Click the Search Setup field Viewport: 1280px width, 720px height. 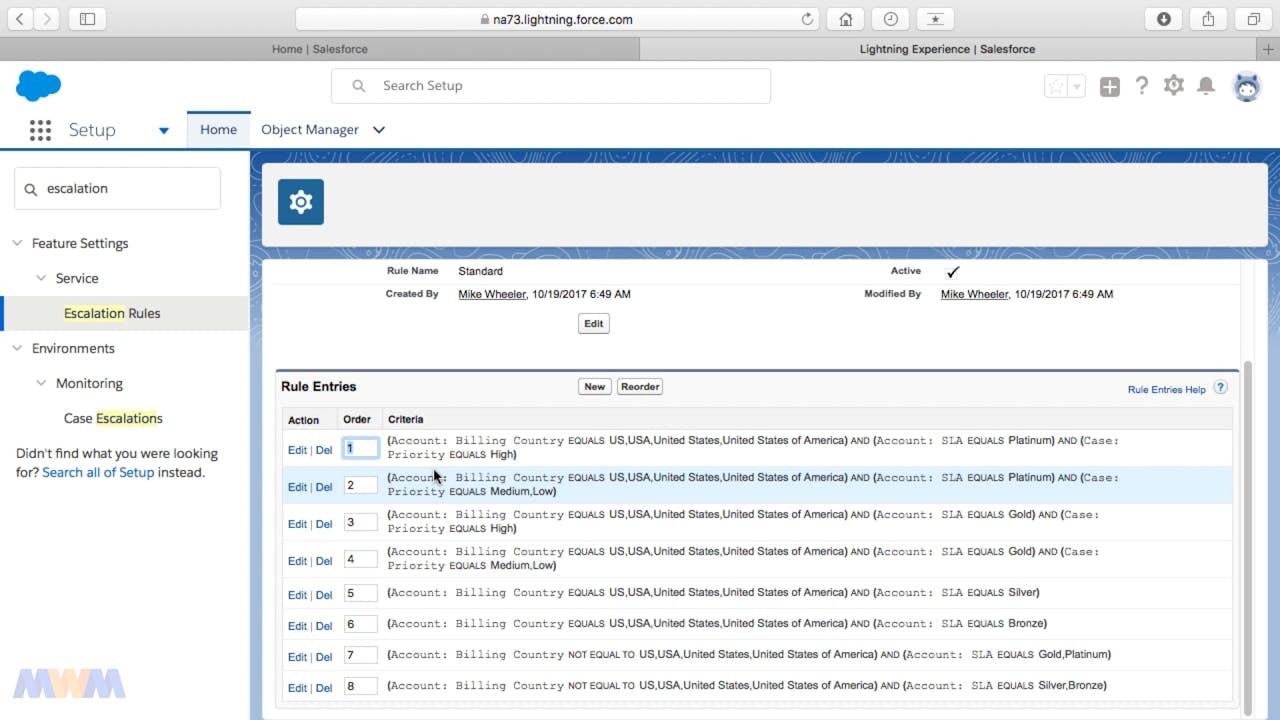(x=551, y=86)
